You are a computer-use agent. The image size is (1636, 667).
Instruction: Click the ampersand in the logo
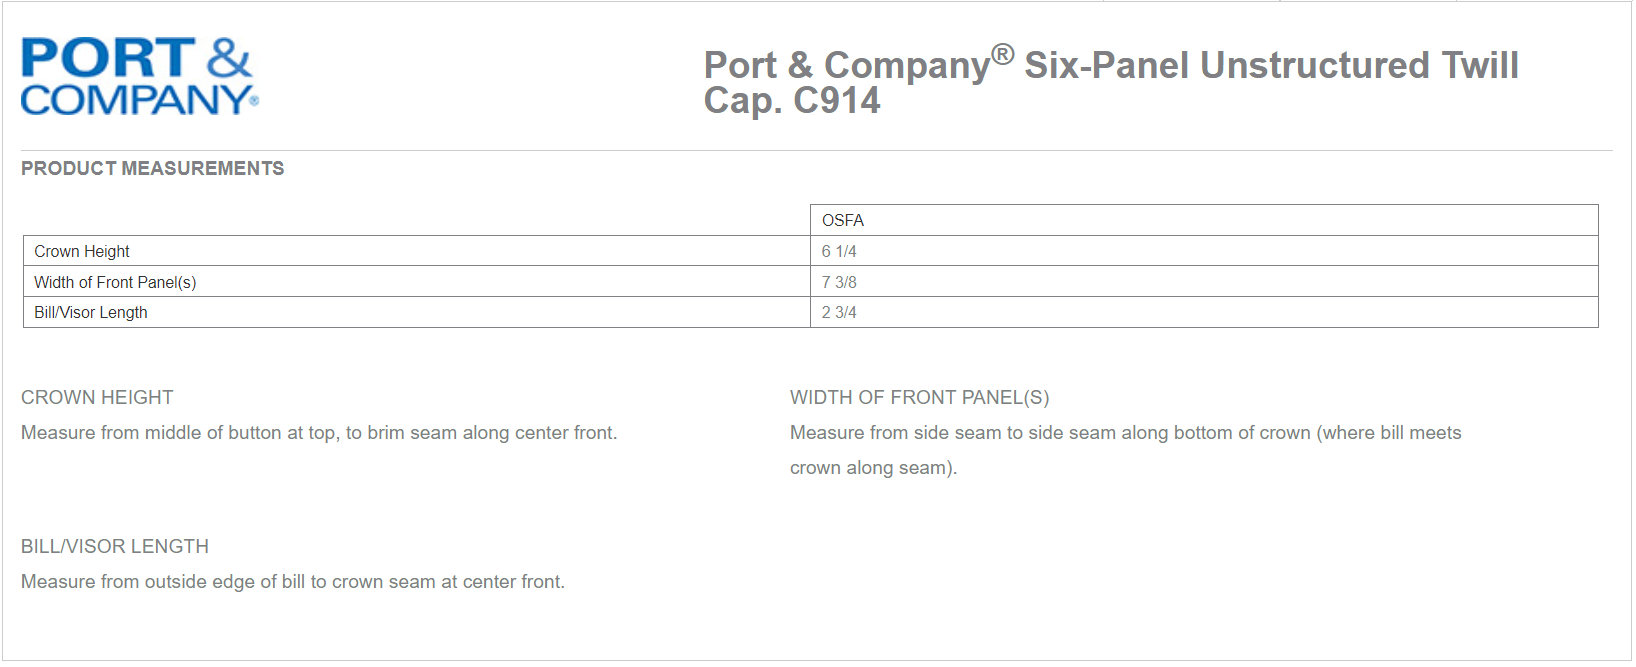point(229,58)
